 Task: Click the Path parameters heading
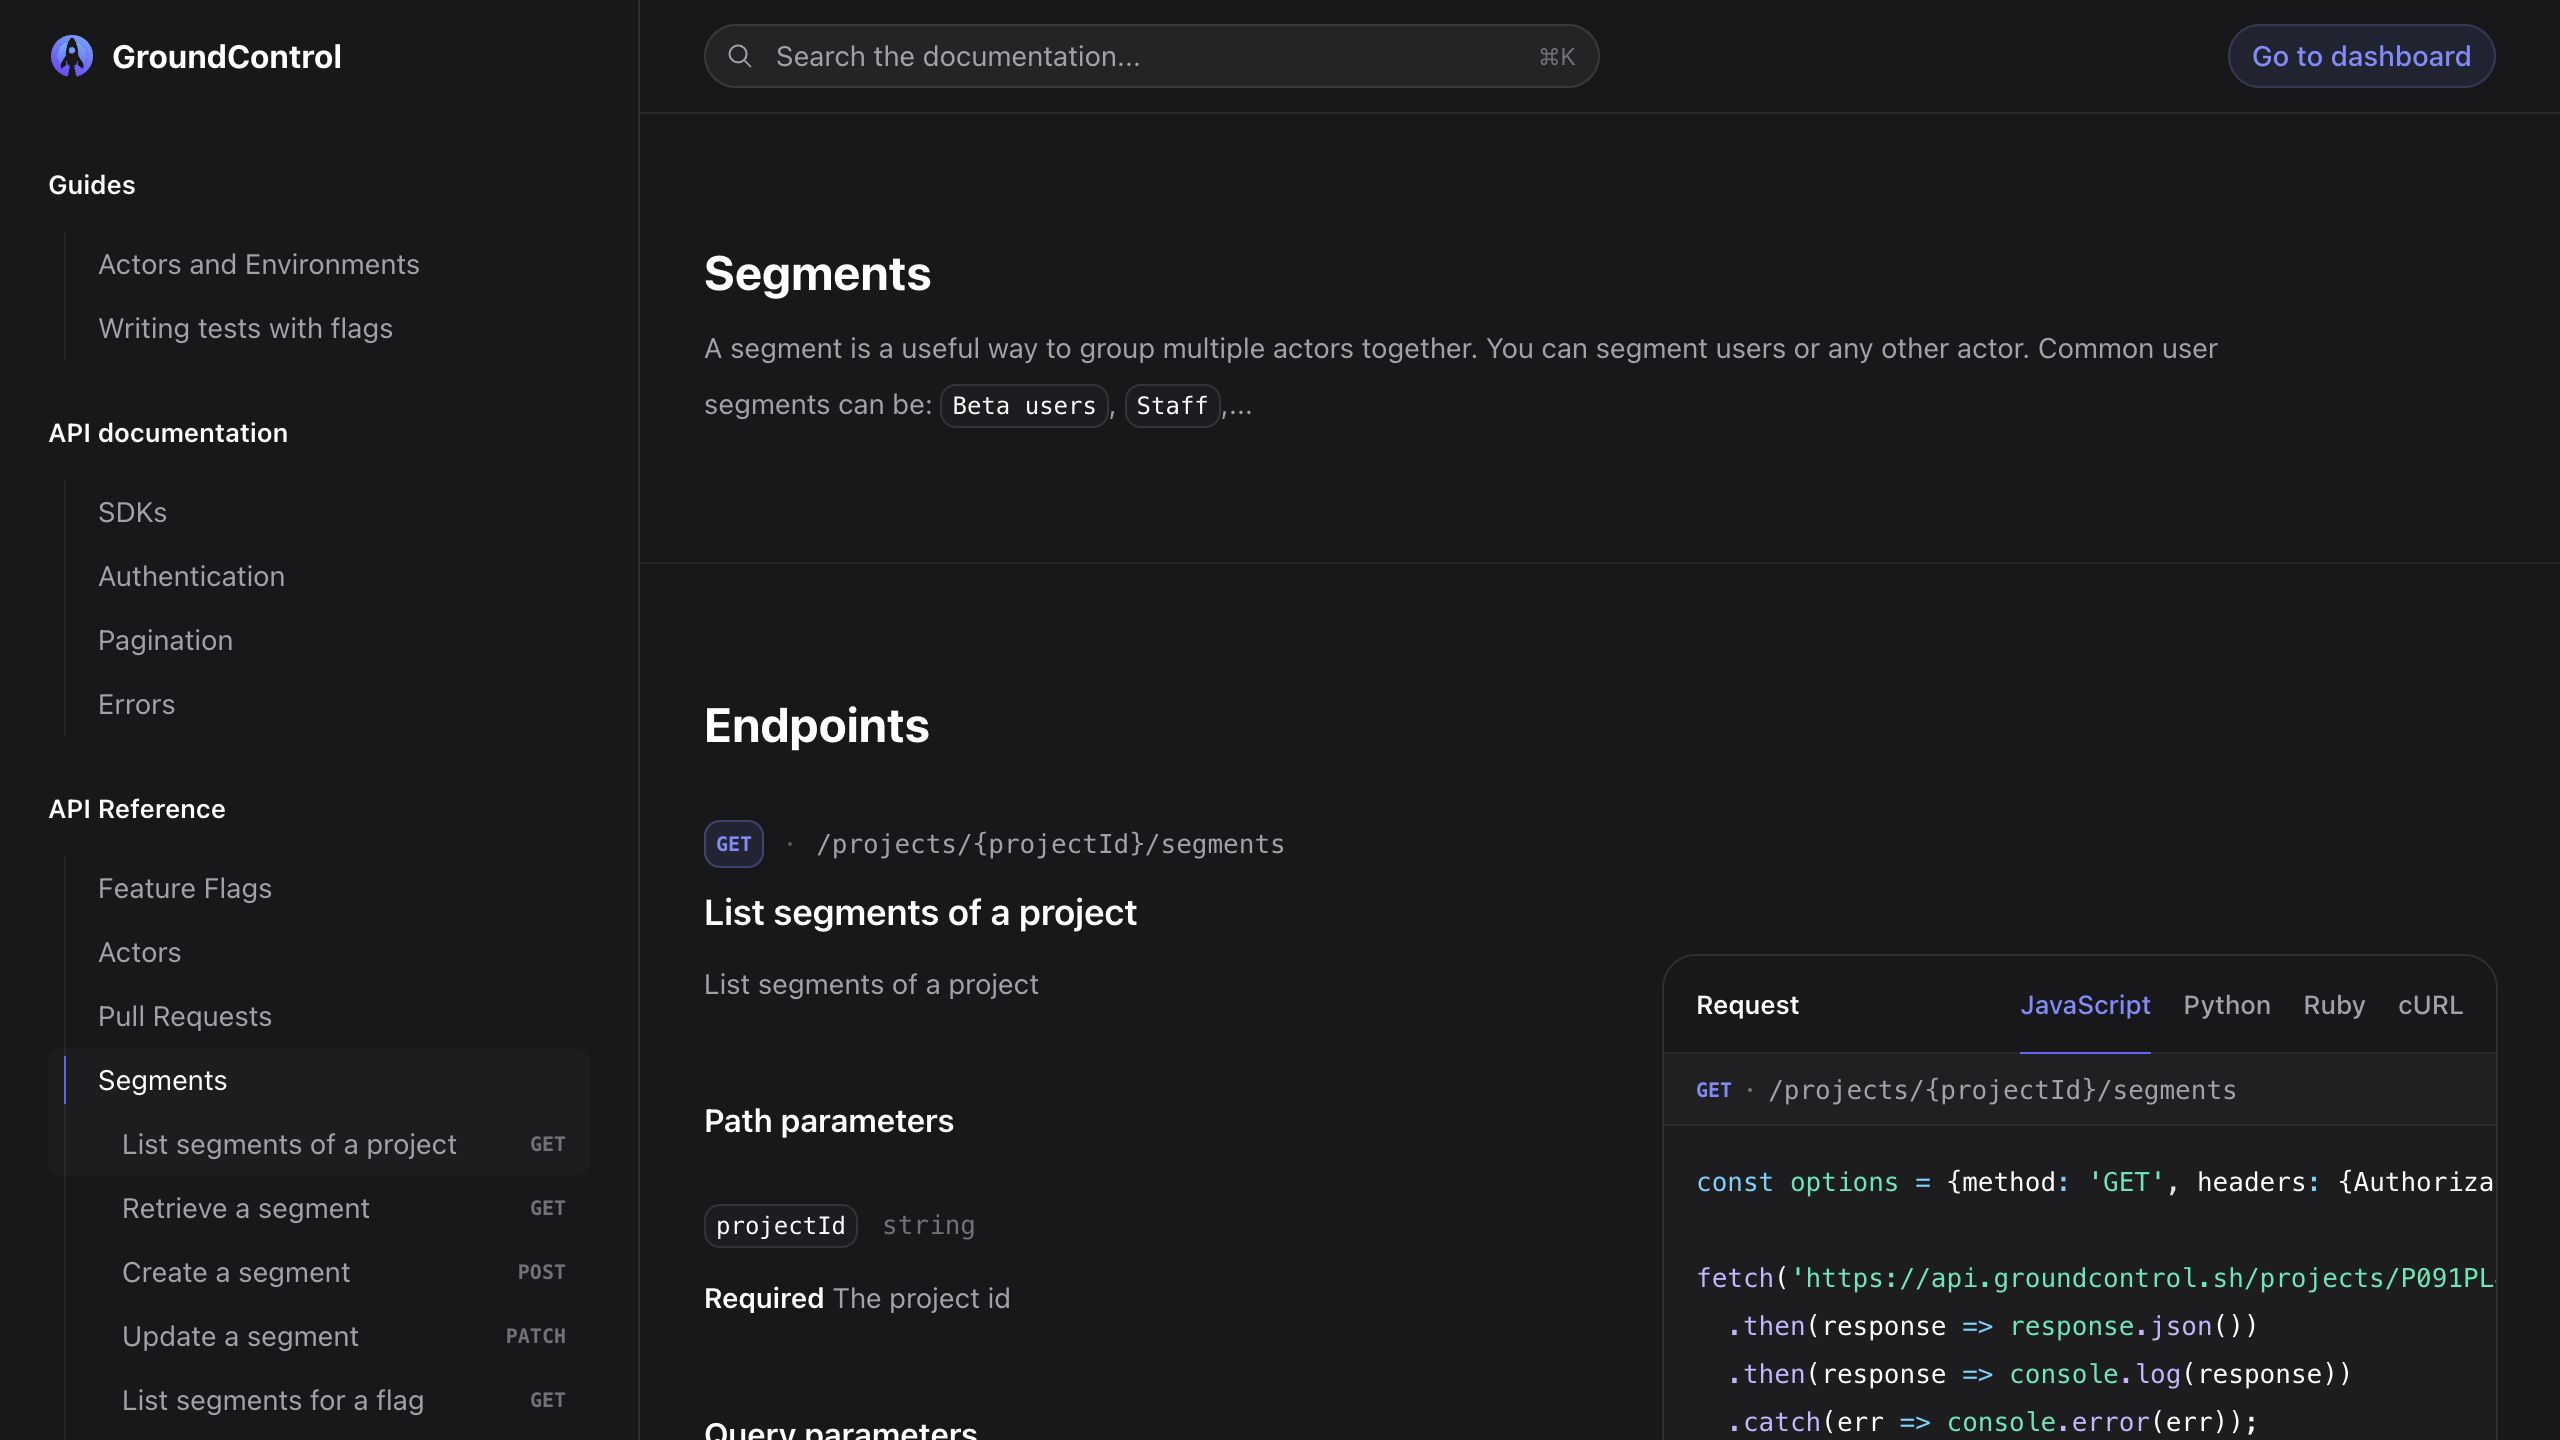coord(829,1121)
